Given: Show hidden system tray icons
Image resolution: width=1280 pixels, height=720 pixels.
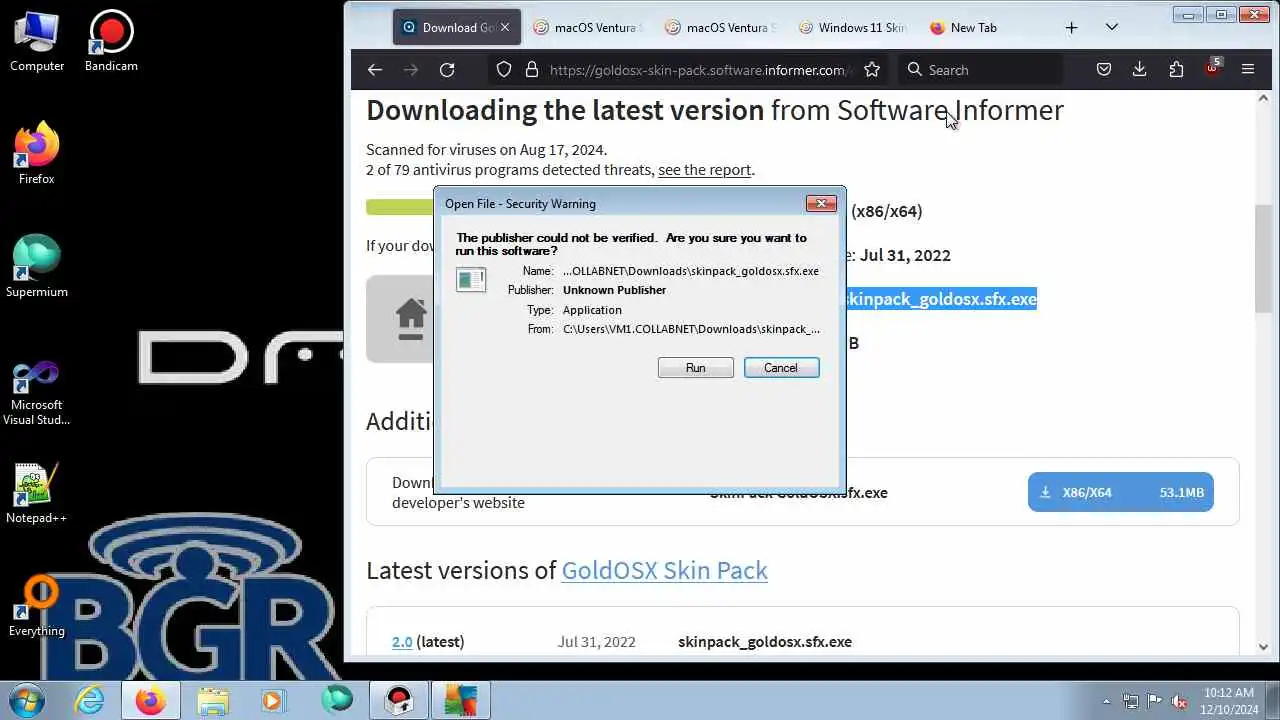Looking at the screenshot, I should (1106, 701).
